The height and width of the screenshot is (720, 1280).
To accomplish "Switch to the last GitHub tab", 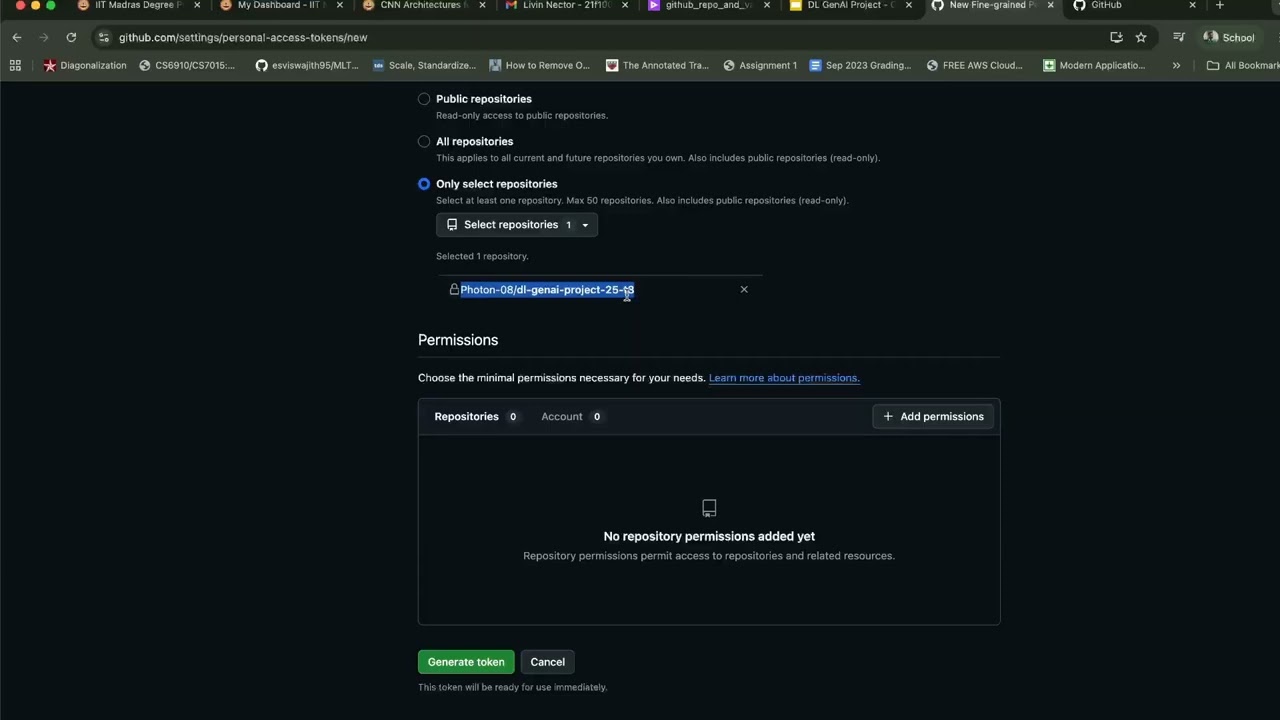I will (1136, 6).
